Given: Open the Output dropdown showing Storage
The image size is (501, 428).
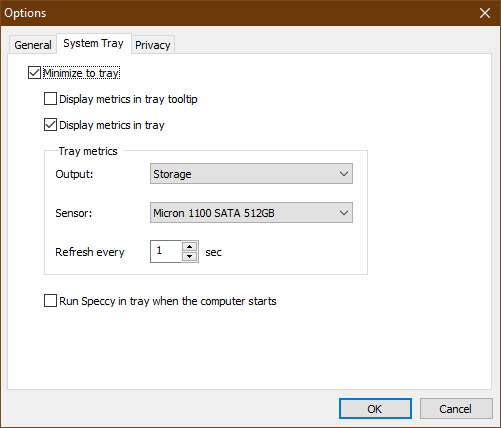Looking at the screenshot, I should [x=251, y=174].
